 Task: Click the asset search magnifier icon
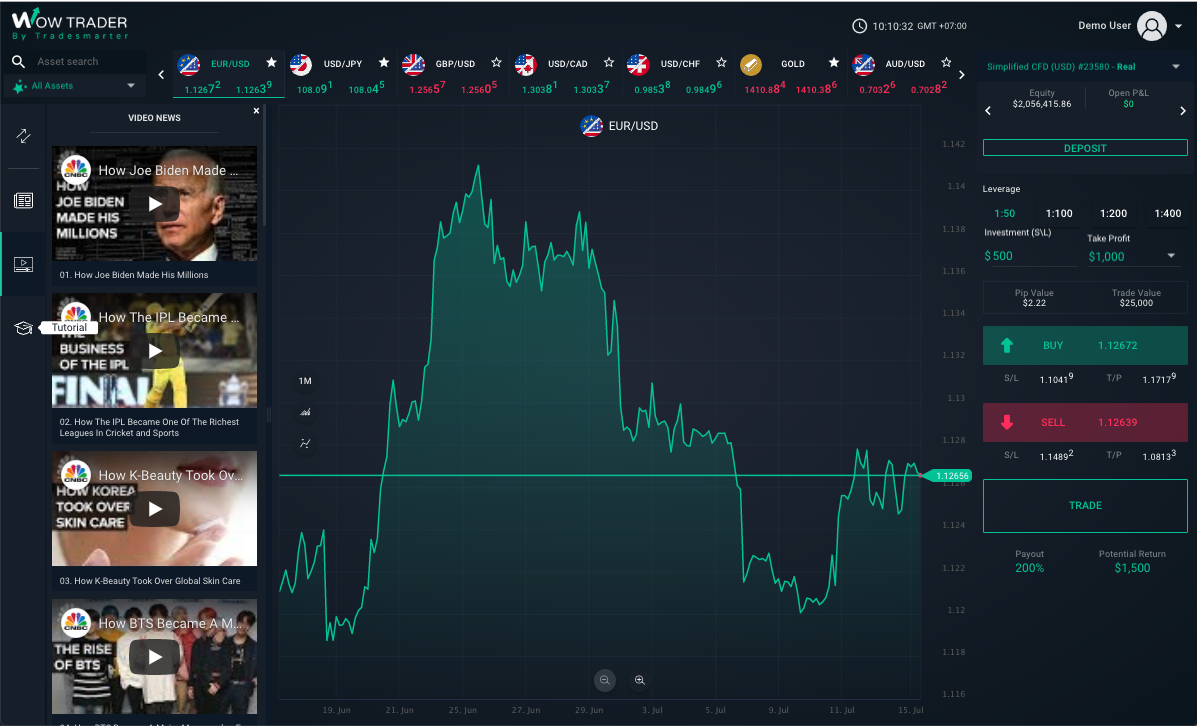coord(18,61)
